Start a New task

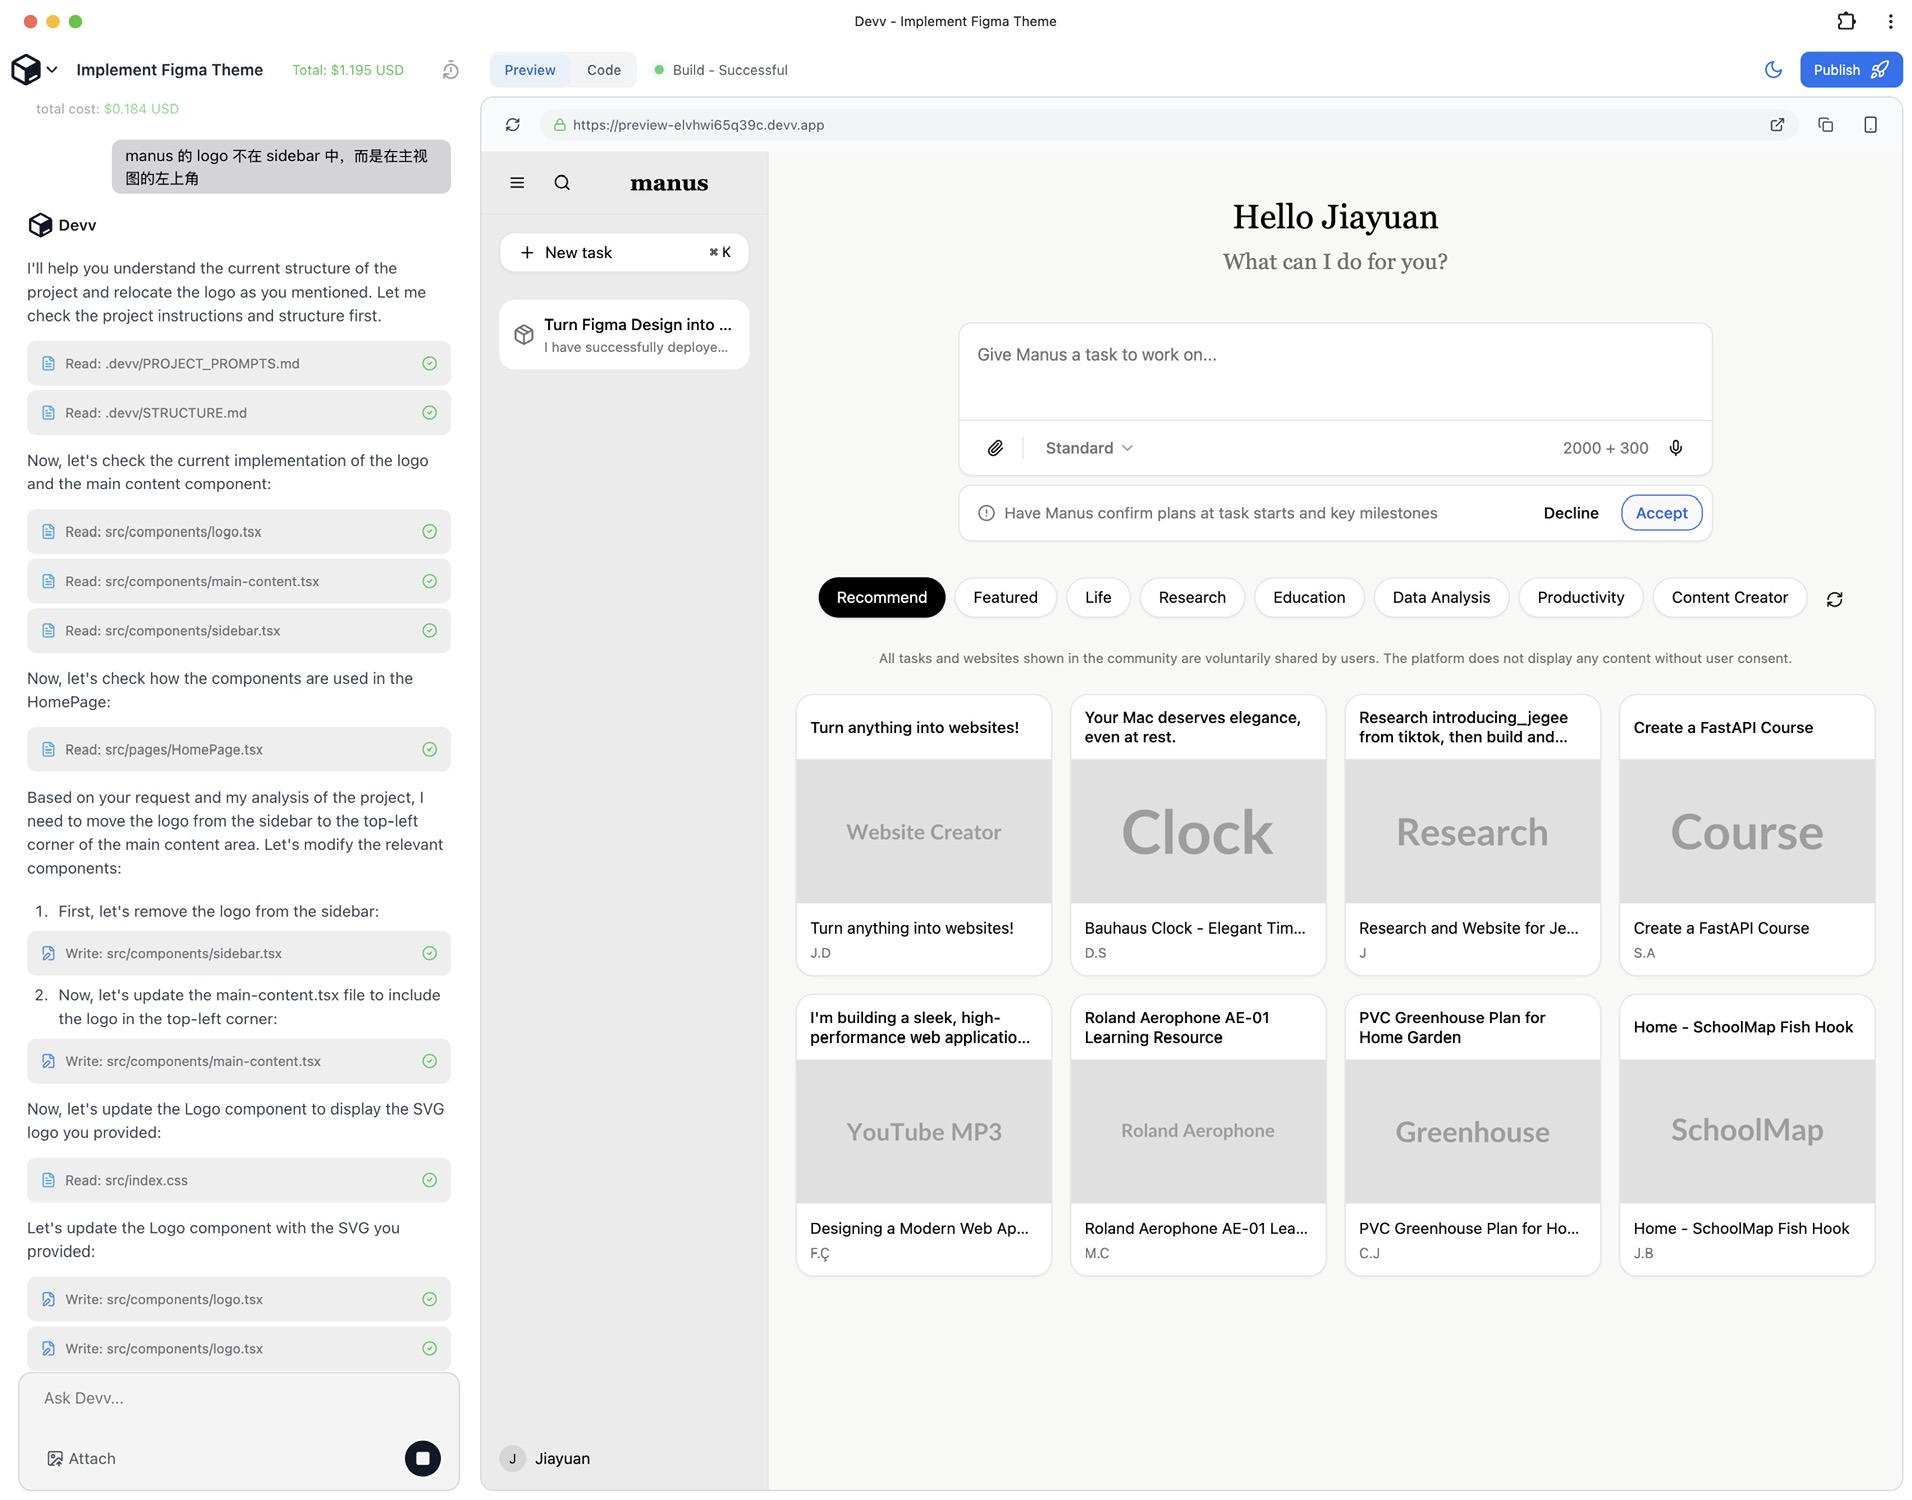coord(624,252)
